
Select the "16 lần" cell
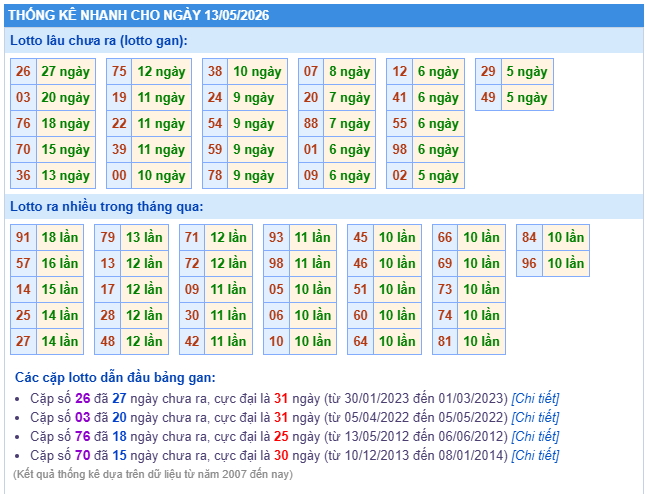click(60, 263)
